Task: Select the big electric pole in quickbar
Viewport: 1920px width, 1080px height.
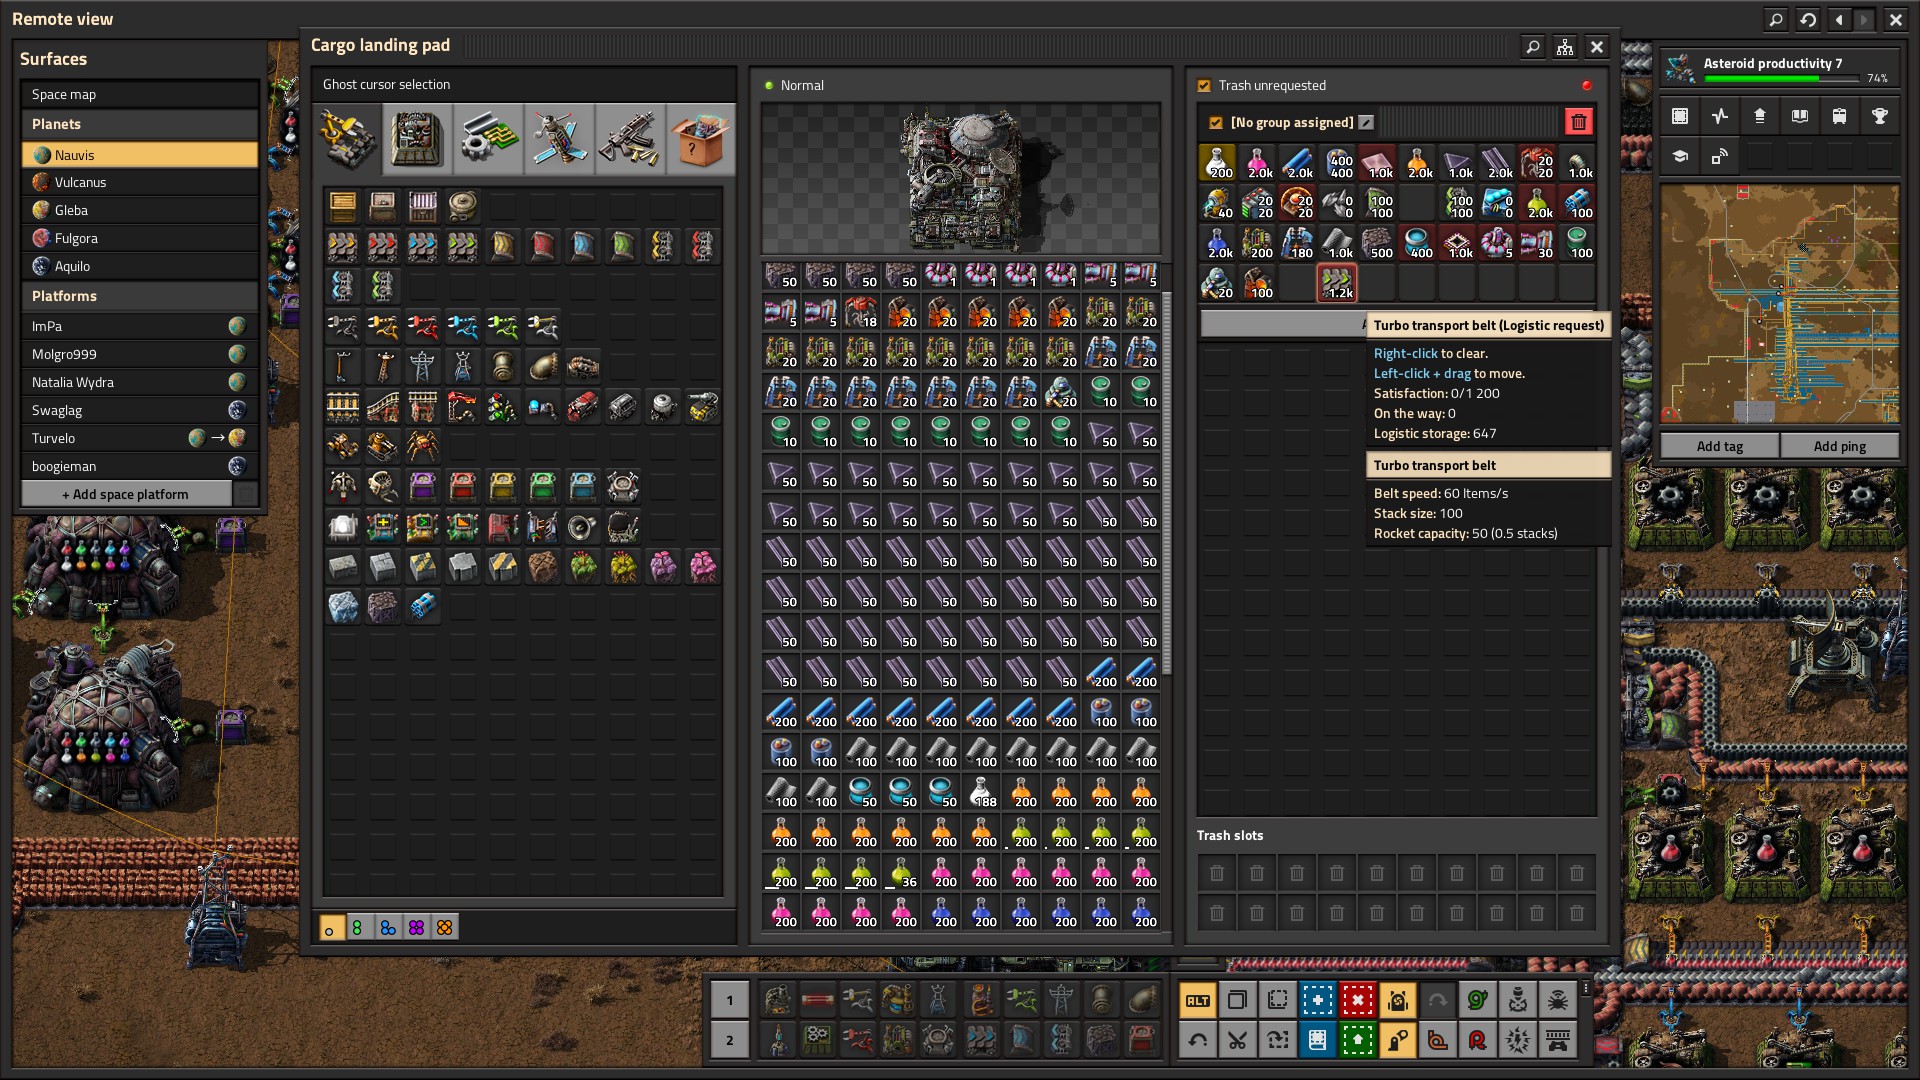Action: [1061, 999]
